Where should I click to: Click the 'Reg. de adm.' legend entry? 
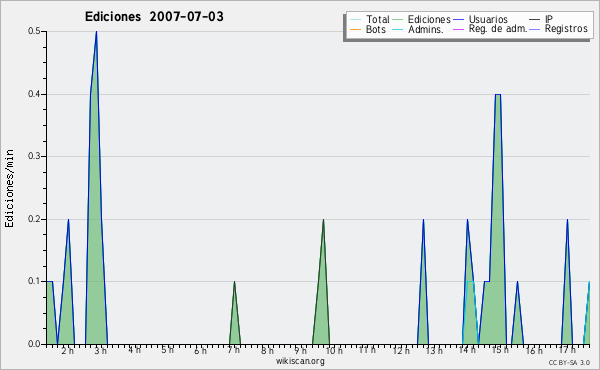[x=498, y=29]
